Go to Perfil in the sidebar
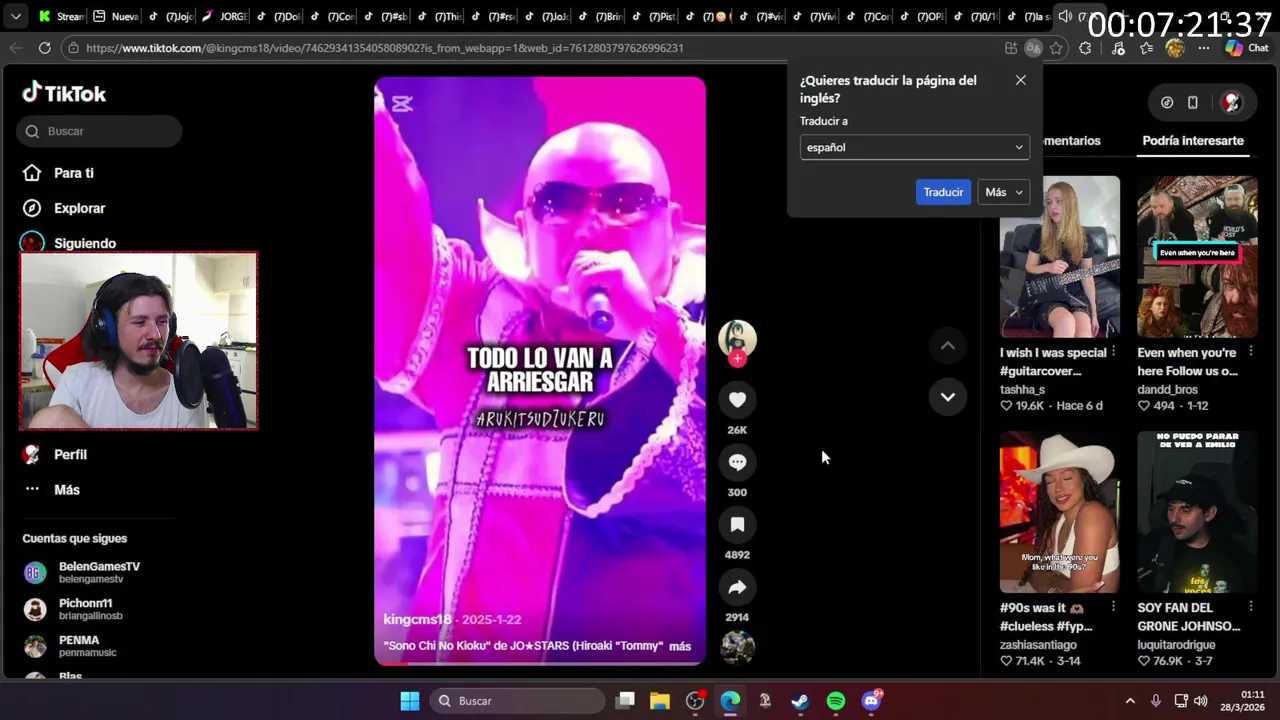This screenshot has height=720, width=1280. (56, 454)
